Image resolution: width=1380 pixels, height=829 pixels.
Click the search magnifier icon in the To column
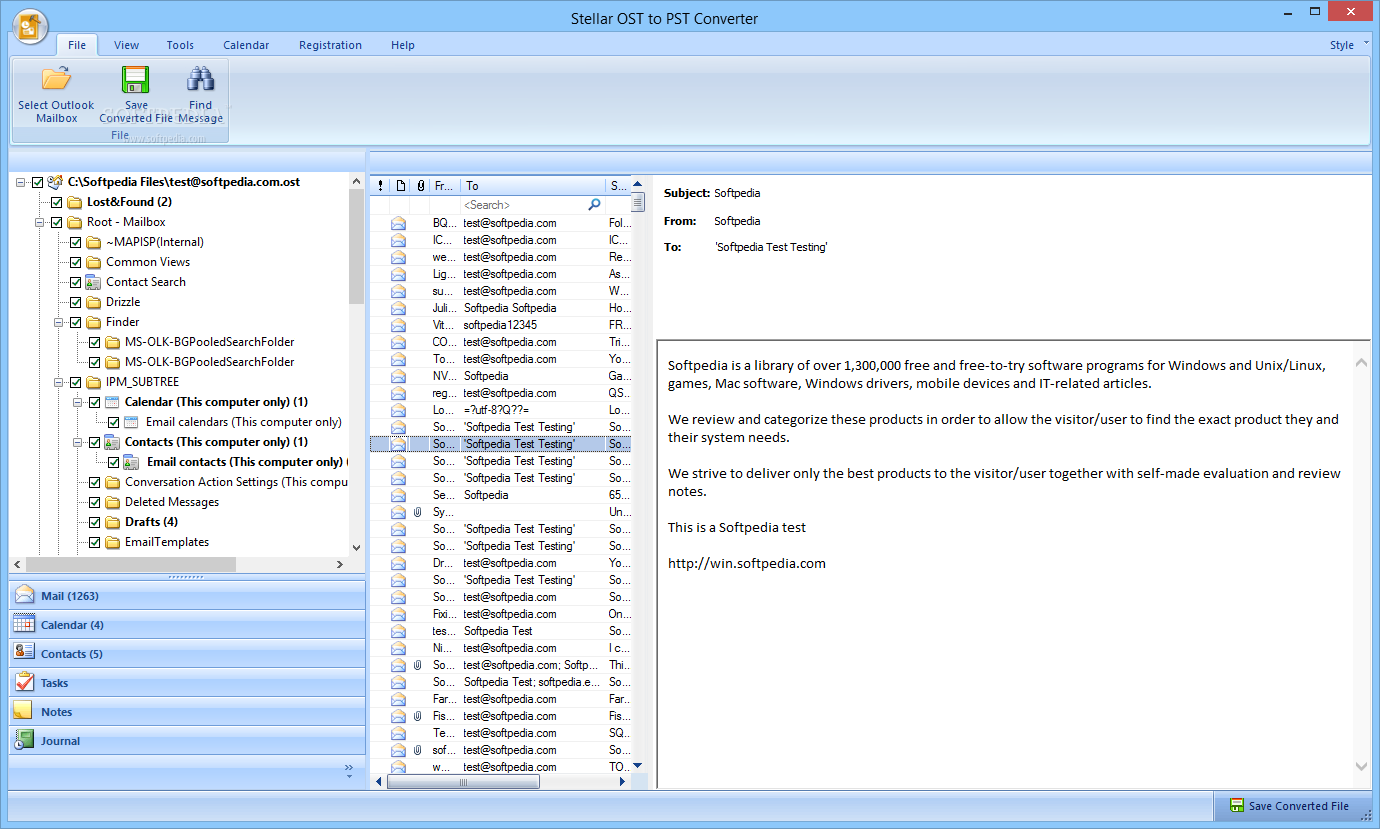point(595,204)
